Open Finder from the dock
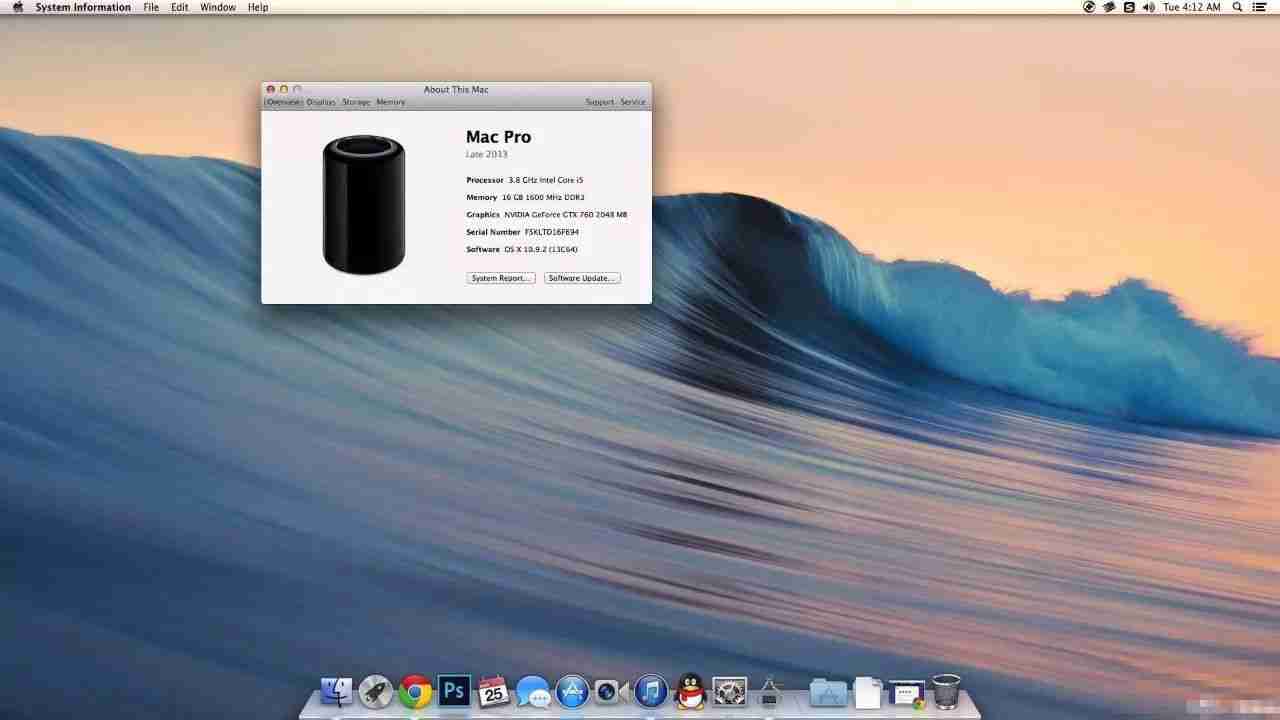 click(337, 691)
